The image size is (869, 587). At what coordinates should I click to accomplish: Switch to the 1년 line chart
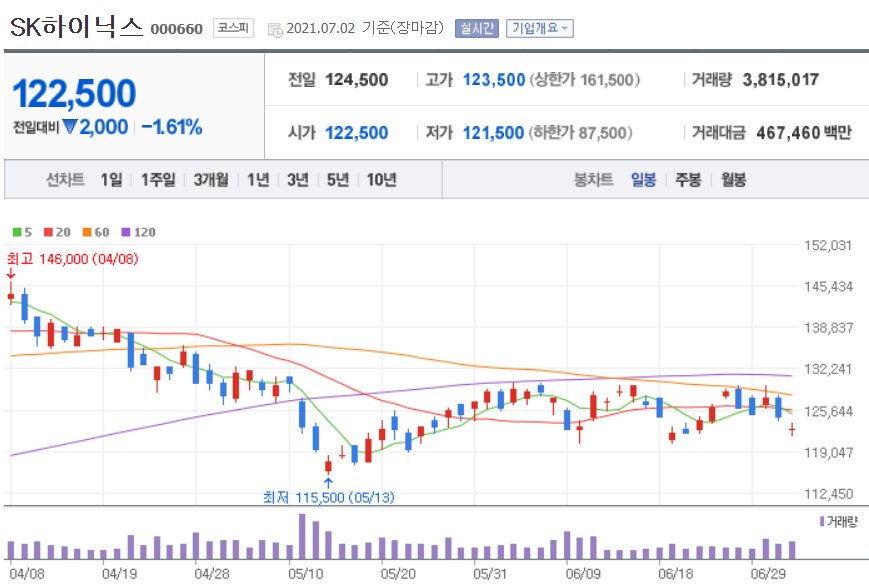tap(258, 180)
